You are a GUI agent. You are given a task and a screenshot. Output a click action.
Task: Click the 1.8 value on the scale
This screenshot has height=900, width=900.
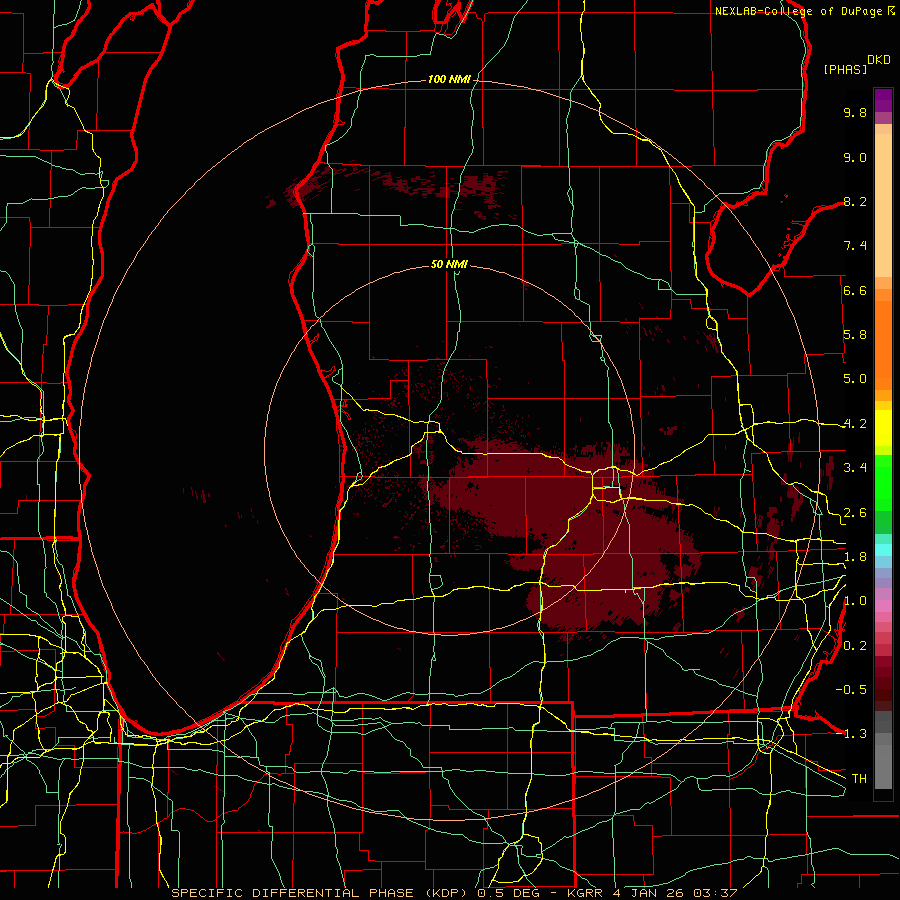pos(855,557)
